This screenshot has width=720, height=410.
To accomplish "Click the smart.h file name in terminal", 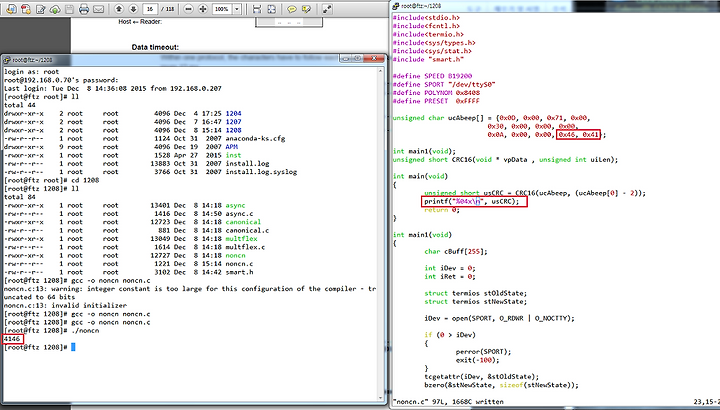I will click(239, 272).
